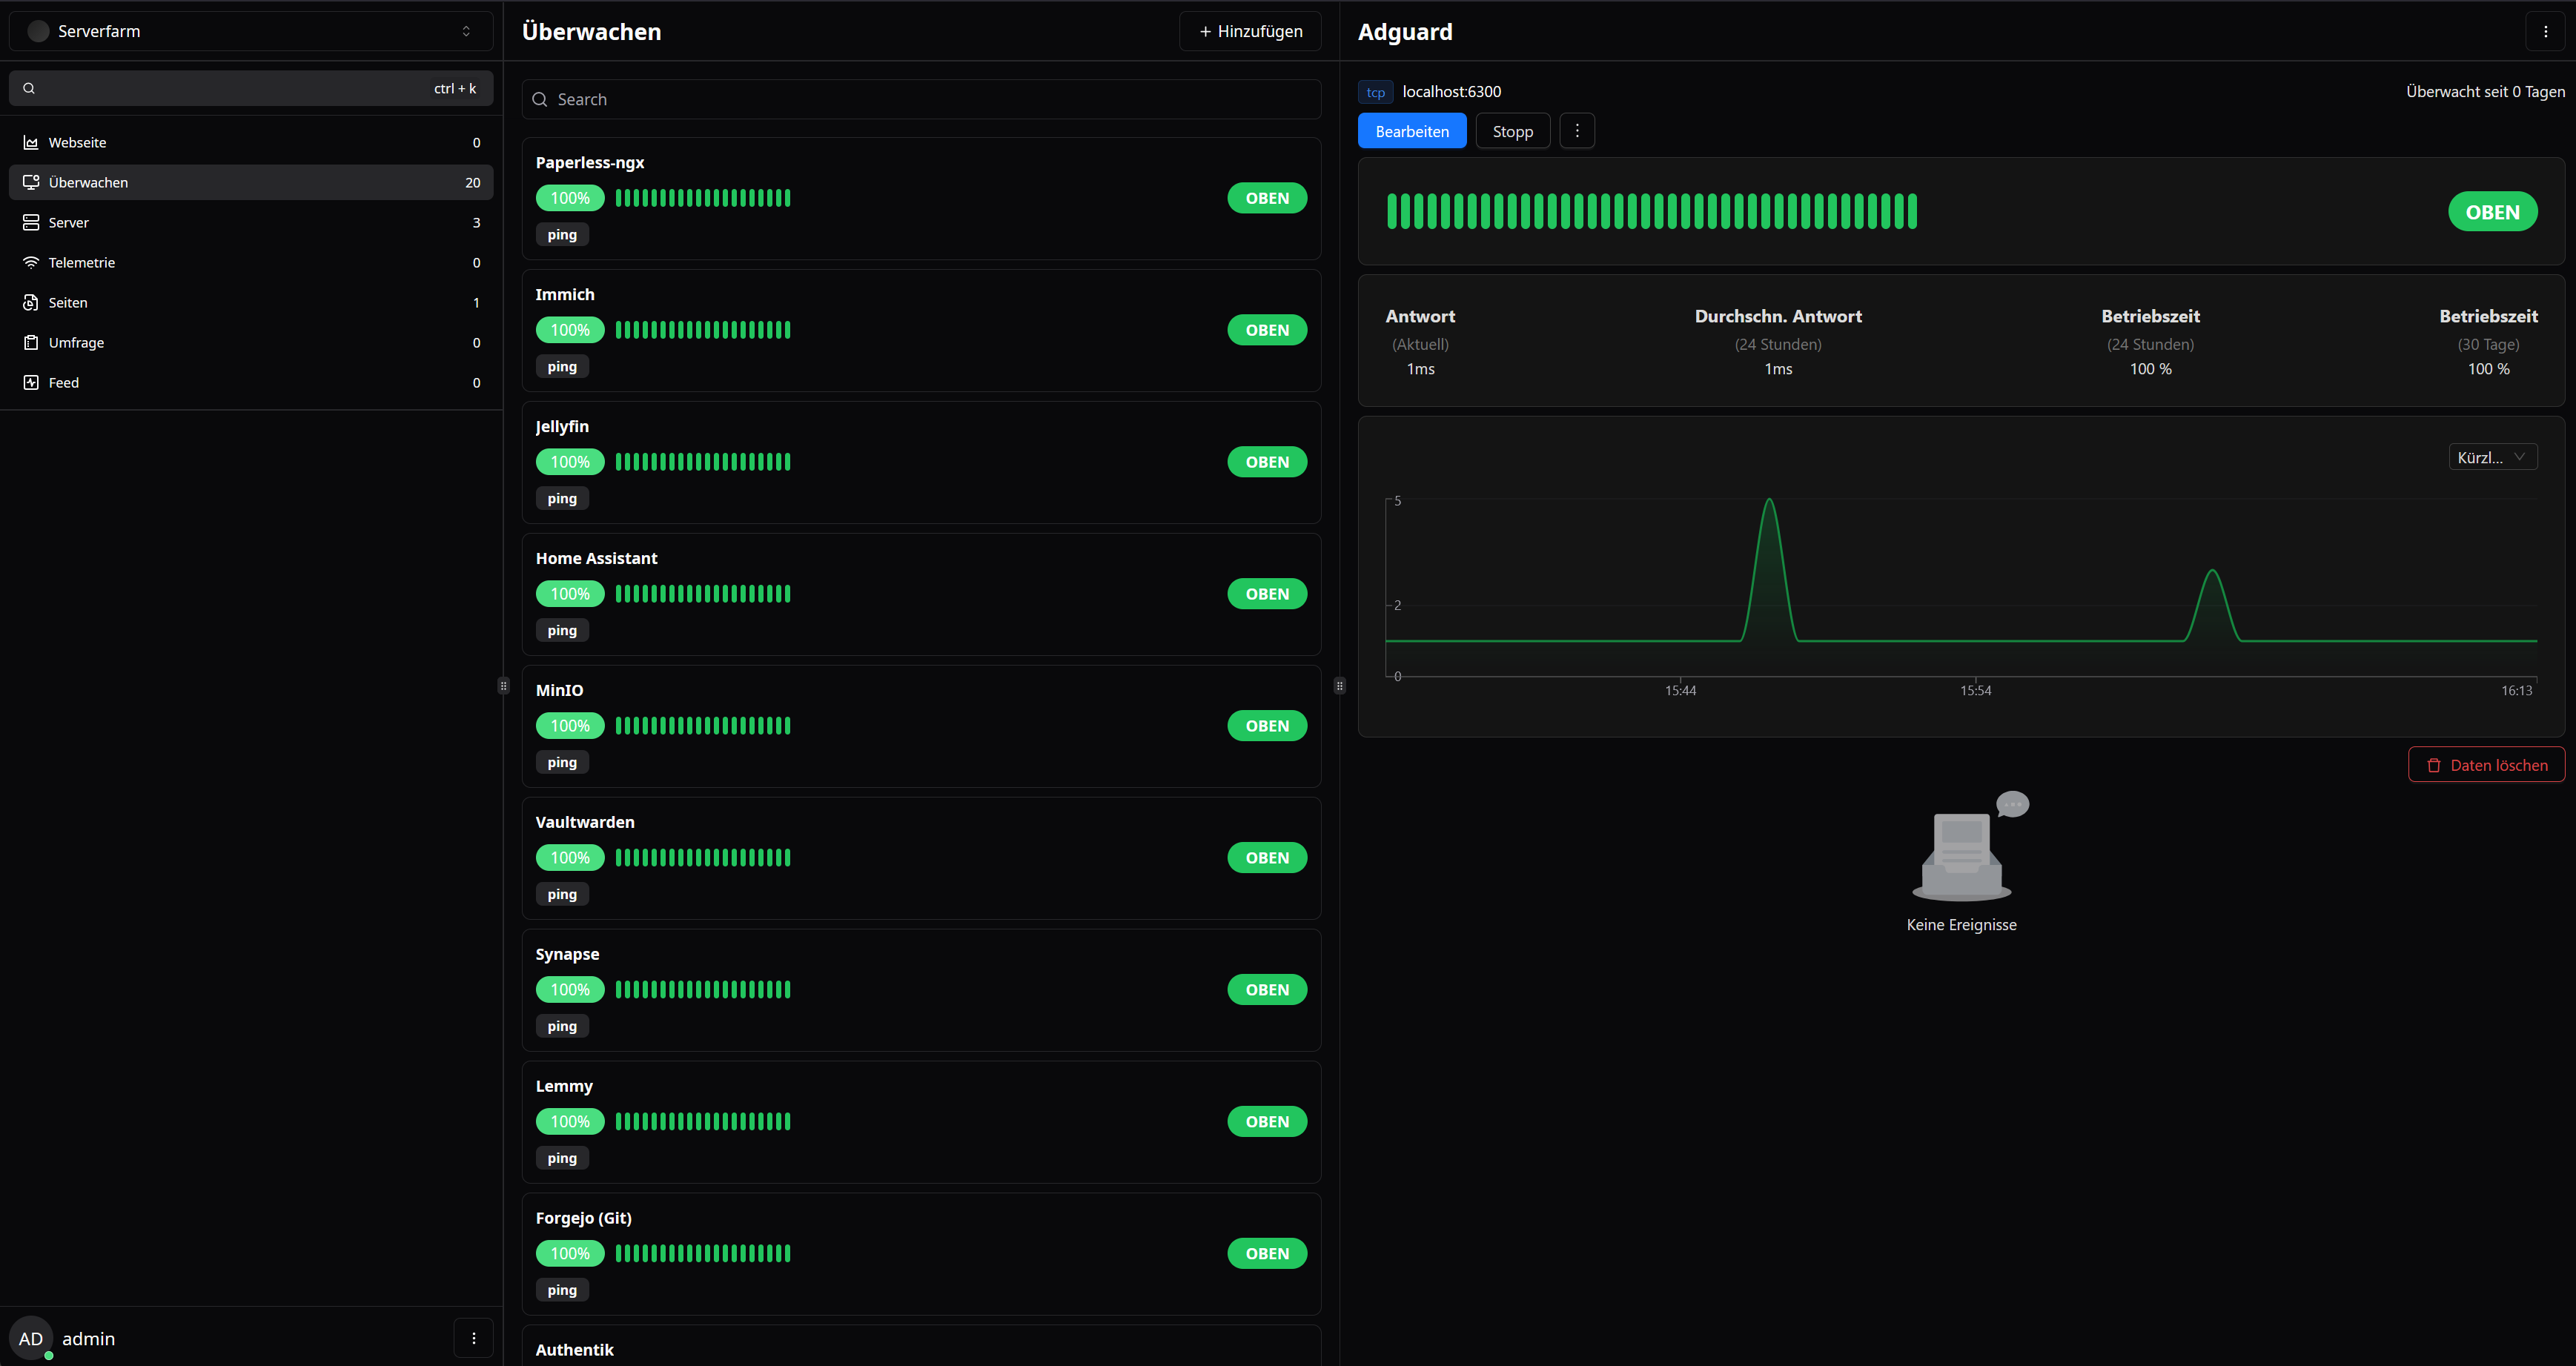The image size is (2576, 1366).
Task: Click the 15:54 chart time label
Action: point(1975,690)
